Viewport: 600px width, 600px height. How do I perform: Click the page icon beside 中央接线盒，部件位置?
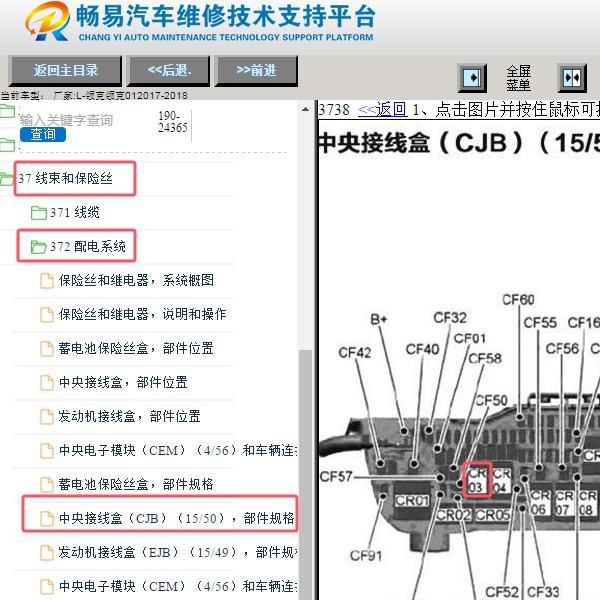click(x=47, y=383)
